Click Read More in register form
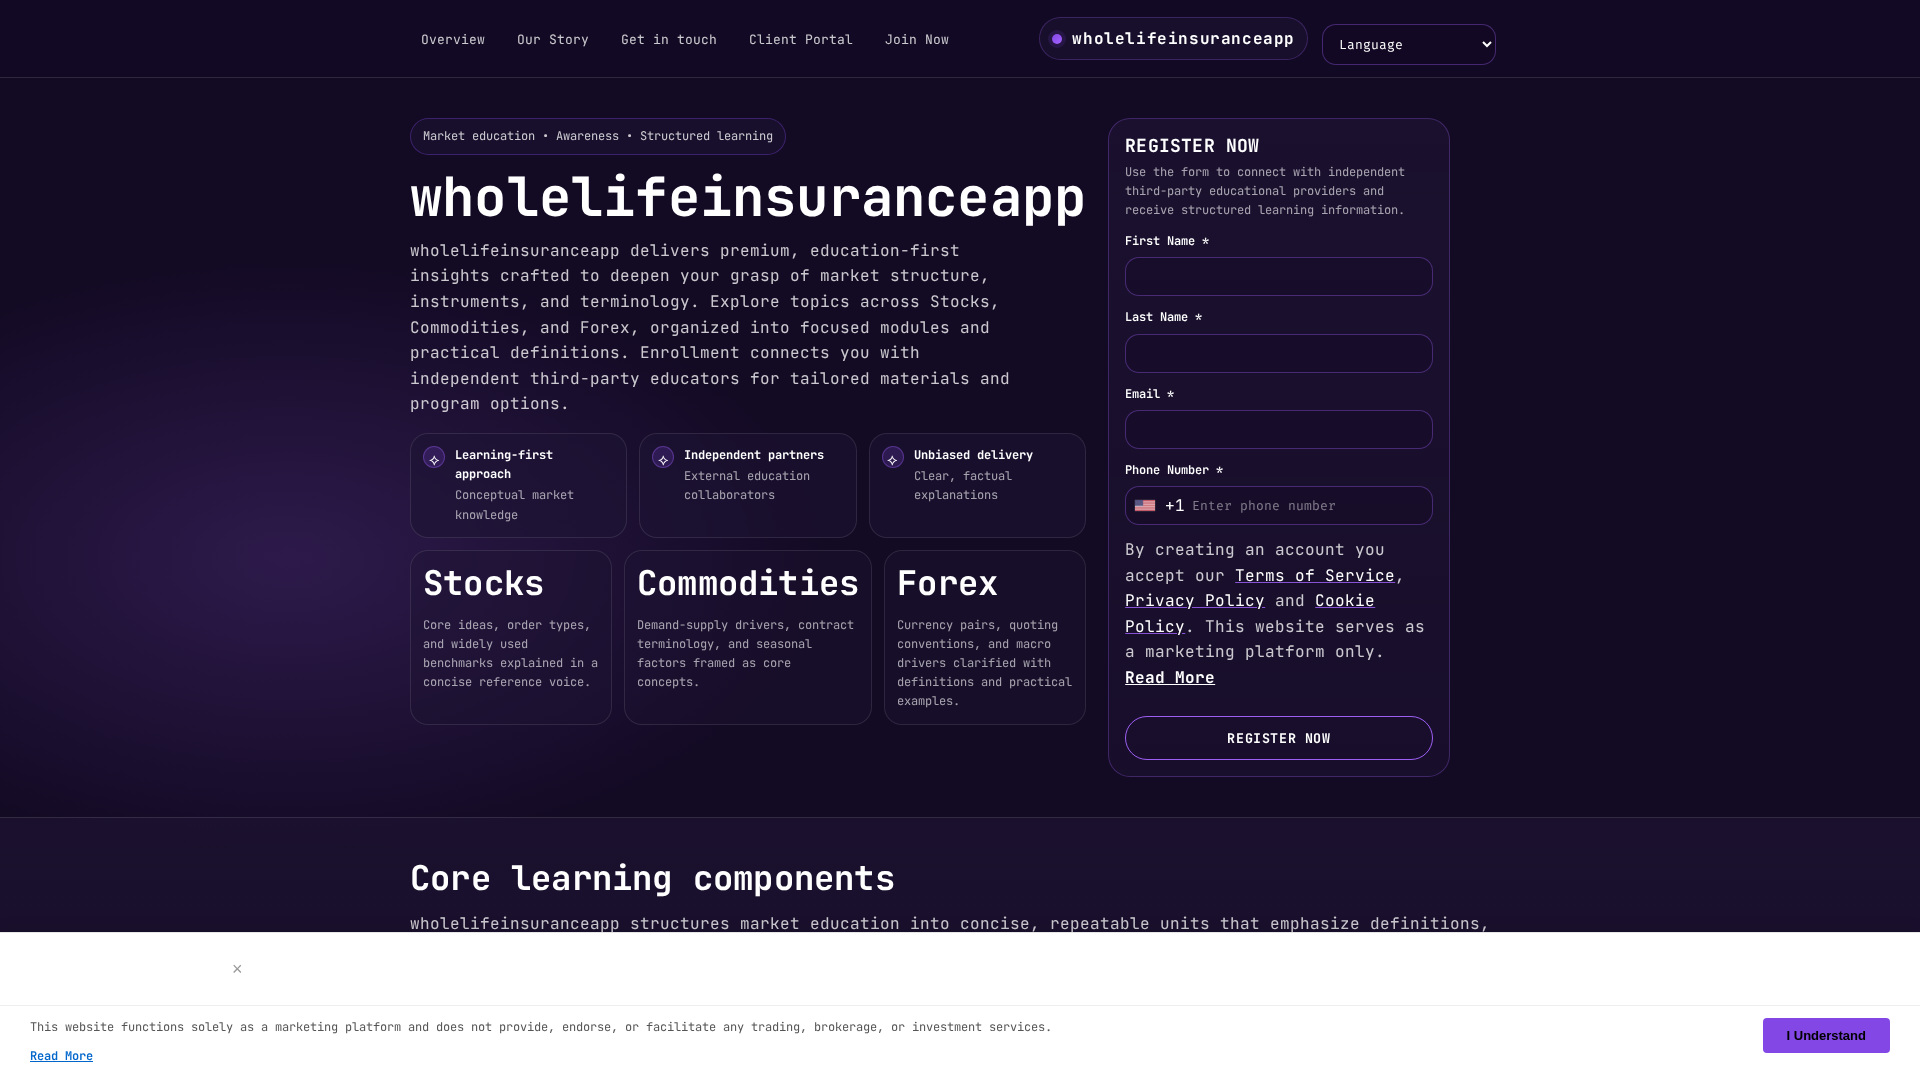1920x1080 pixels. (1169, 678)
